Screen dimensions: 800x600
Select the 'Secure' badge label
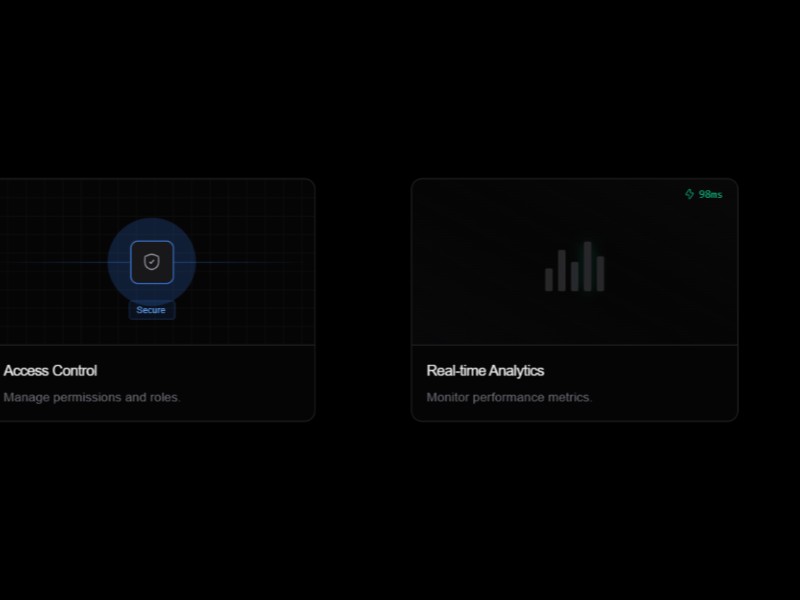point(151,310)
